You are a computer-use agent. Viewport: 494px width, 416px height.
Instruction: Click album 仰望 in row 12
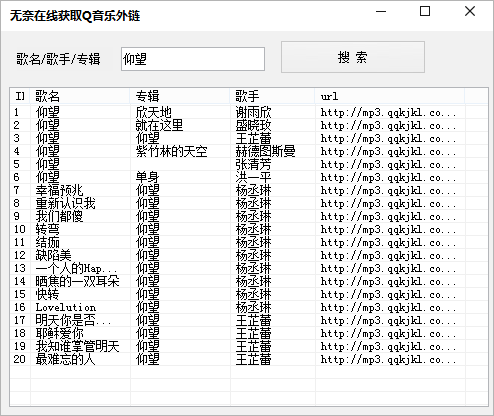coord(147,256)
